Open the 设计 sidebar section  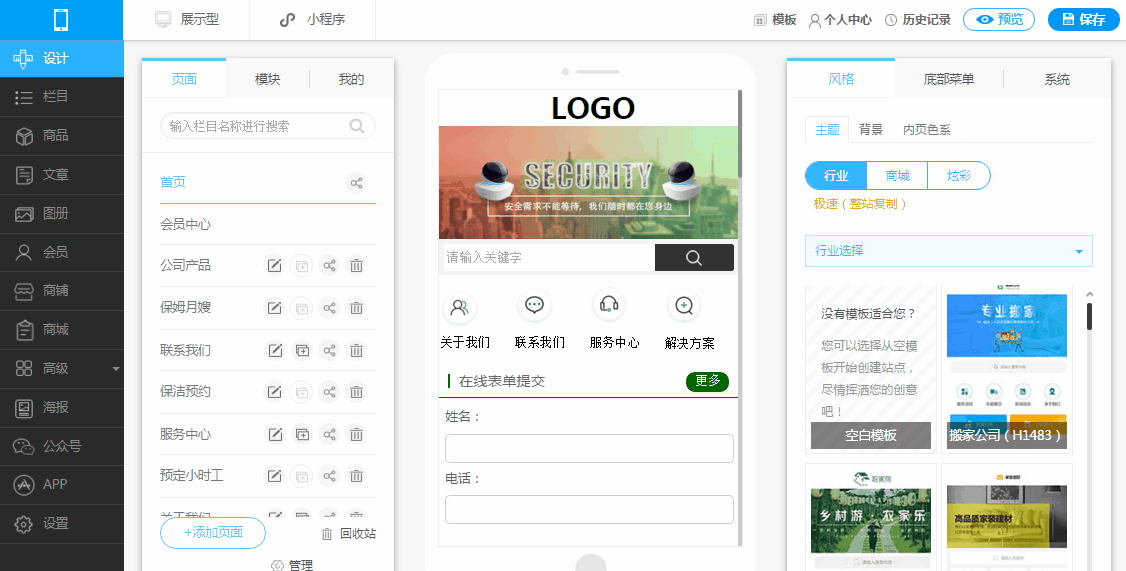point(62,58)
